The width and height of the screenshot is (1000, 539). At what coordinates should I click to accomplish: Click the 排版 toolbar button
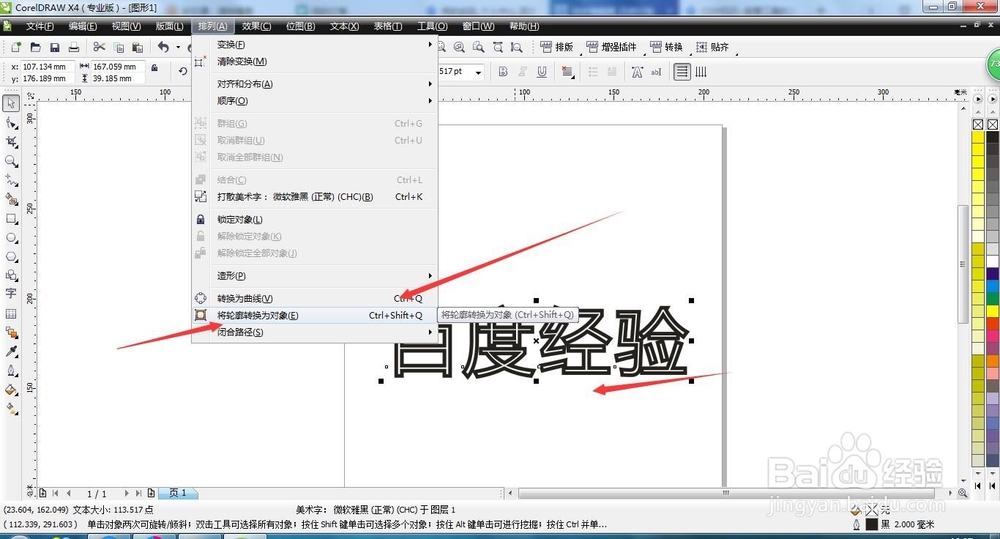(557, 47)
